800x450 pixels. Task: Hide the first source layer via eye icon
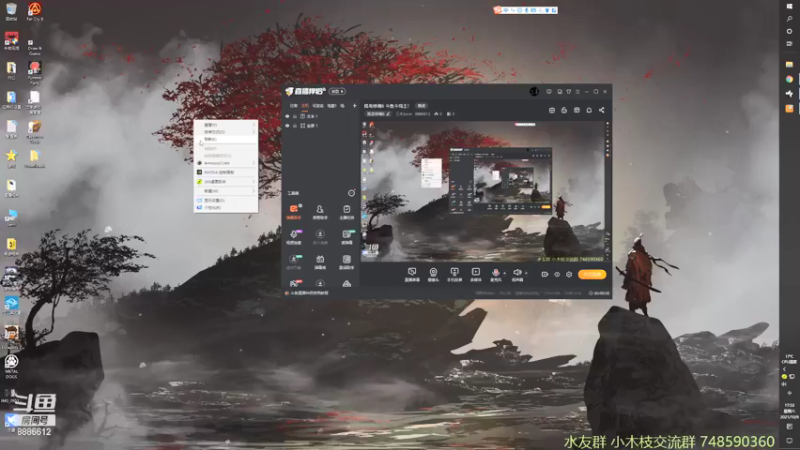(287, 116)
